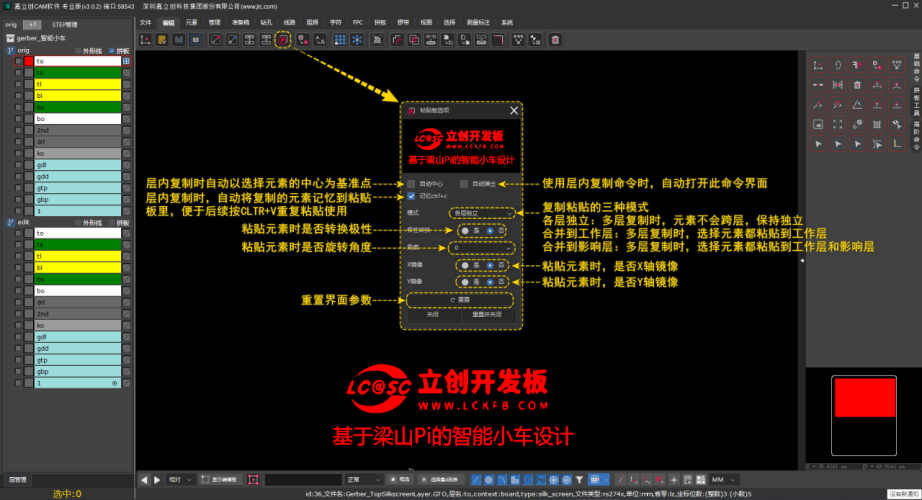Switch to STEP管理 tab
This screenshot has width=922, height=500.
tap(64, 25)
